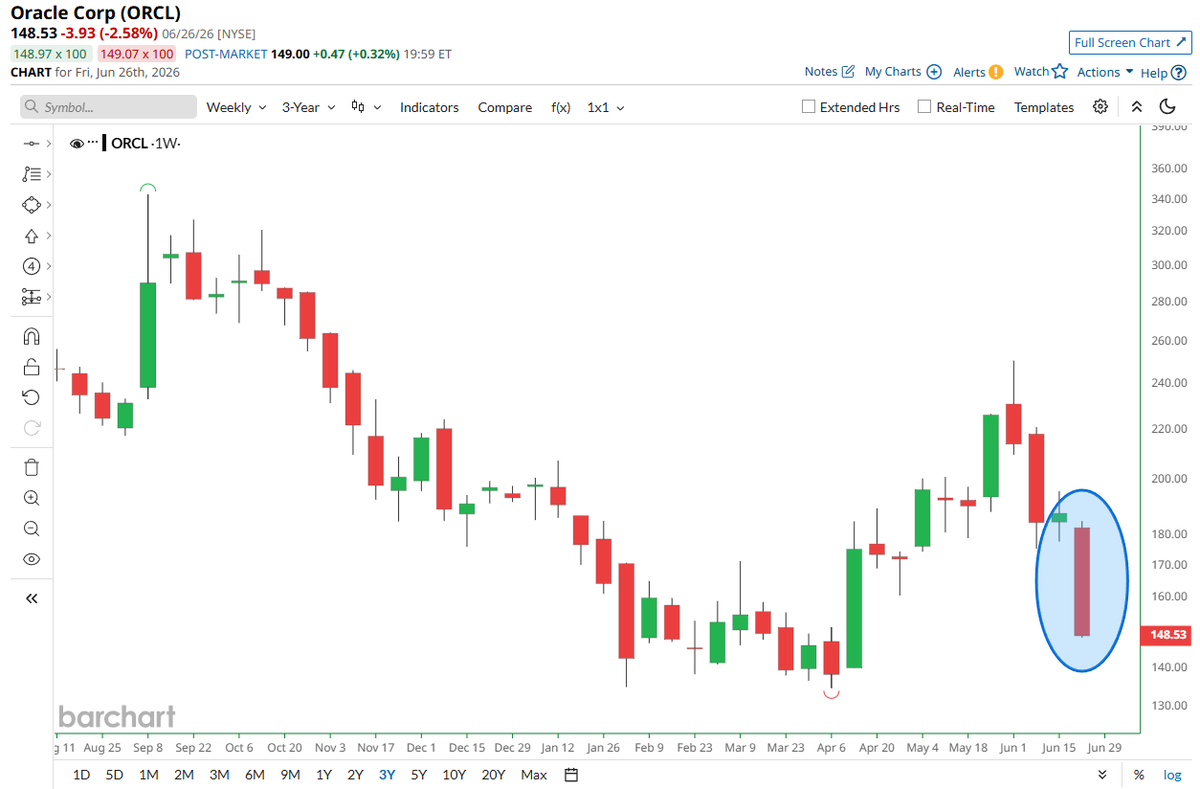This screenshot has height=789, width=1200.
Task: Expand the trend line tool submenu arrow
Action: coord(48,144)
